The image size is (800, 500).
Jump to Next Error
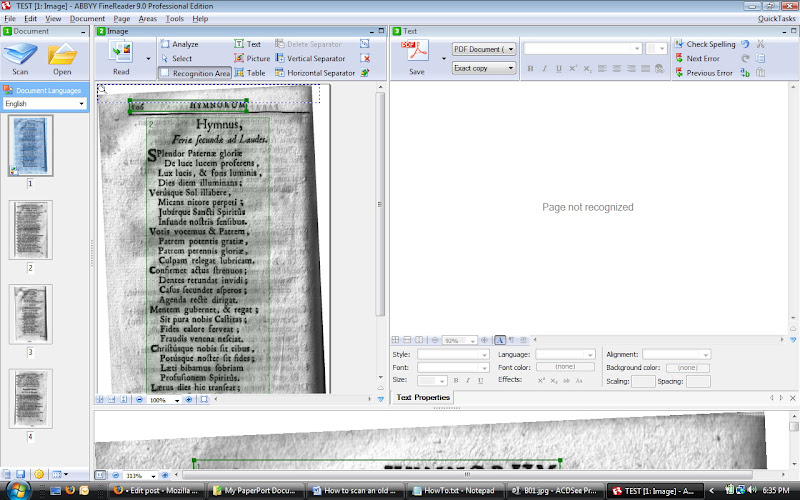(x=697, y=58)
